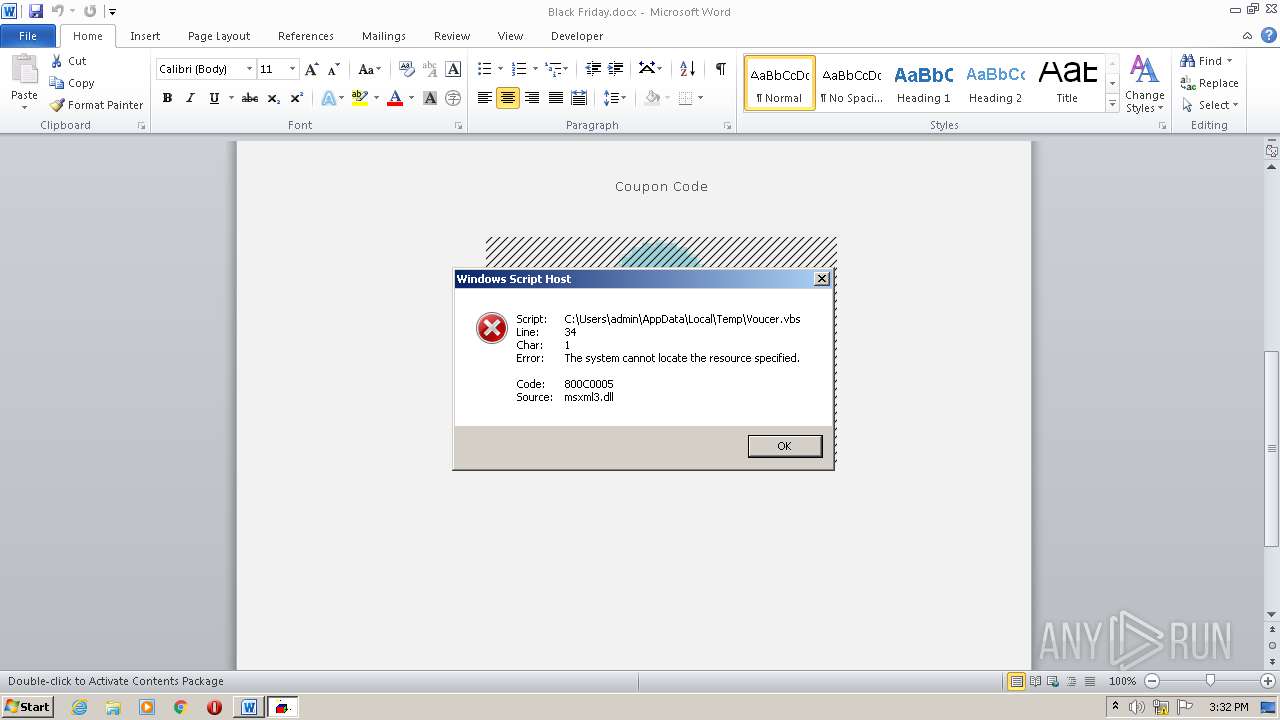The height and width of the screenshot is (720, 1280).
Task: Open Line Spacing dropdown
Action: [x=615, y=98]
